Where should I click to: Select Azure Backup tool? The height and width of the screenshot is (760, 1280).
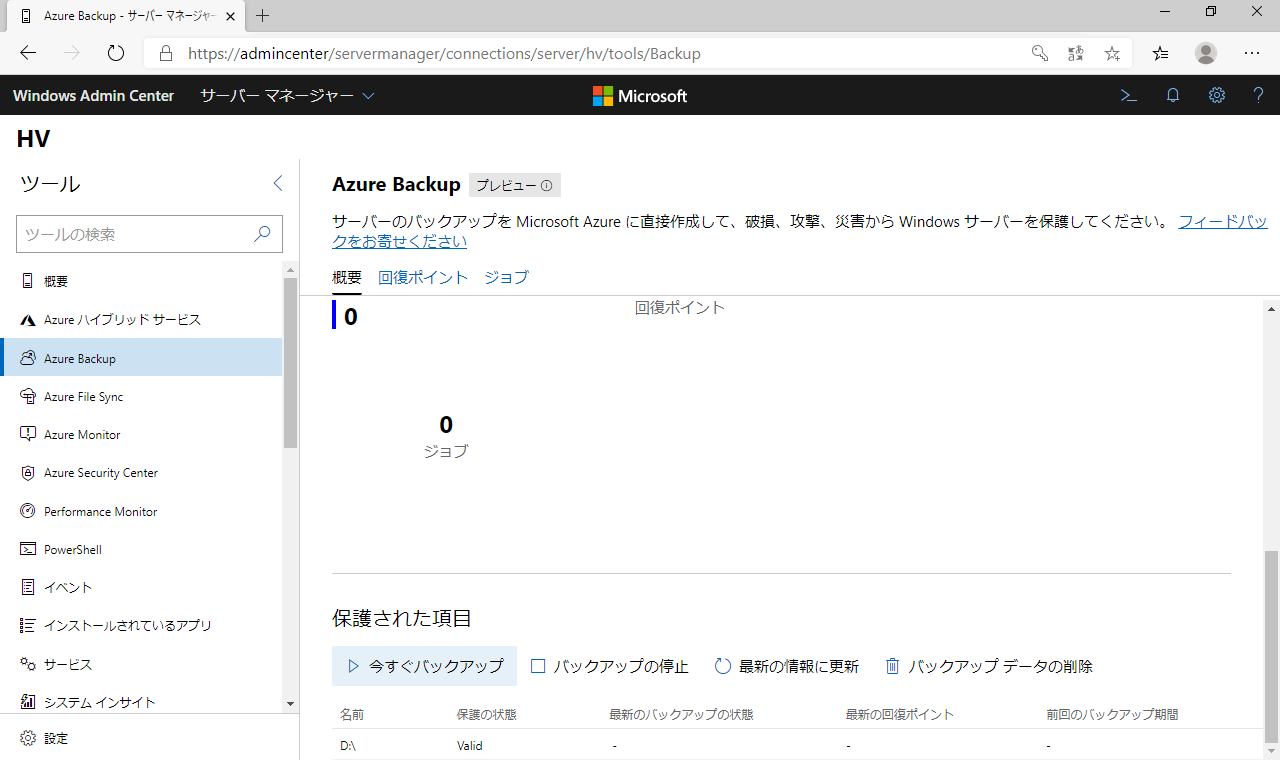[x=141, y=358]
